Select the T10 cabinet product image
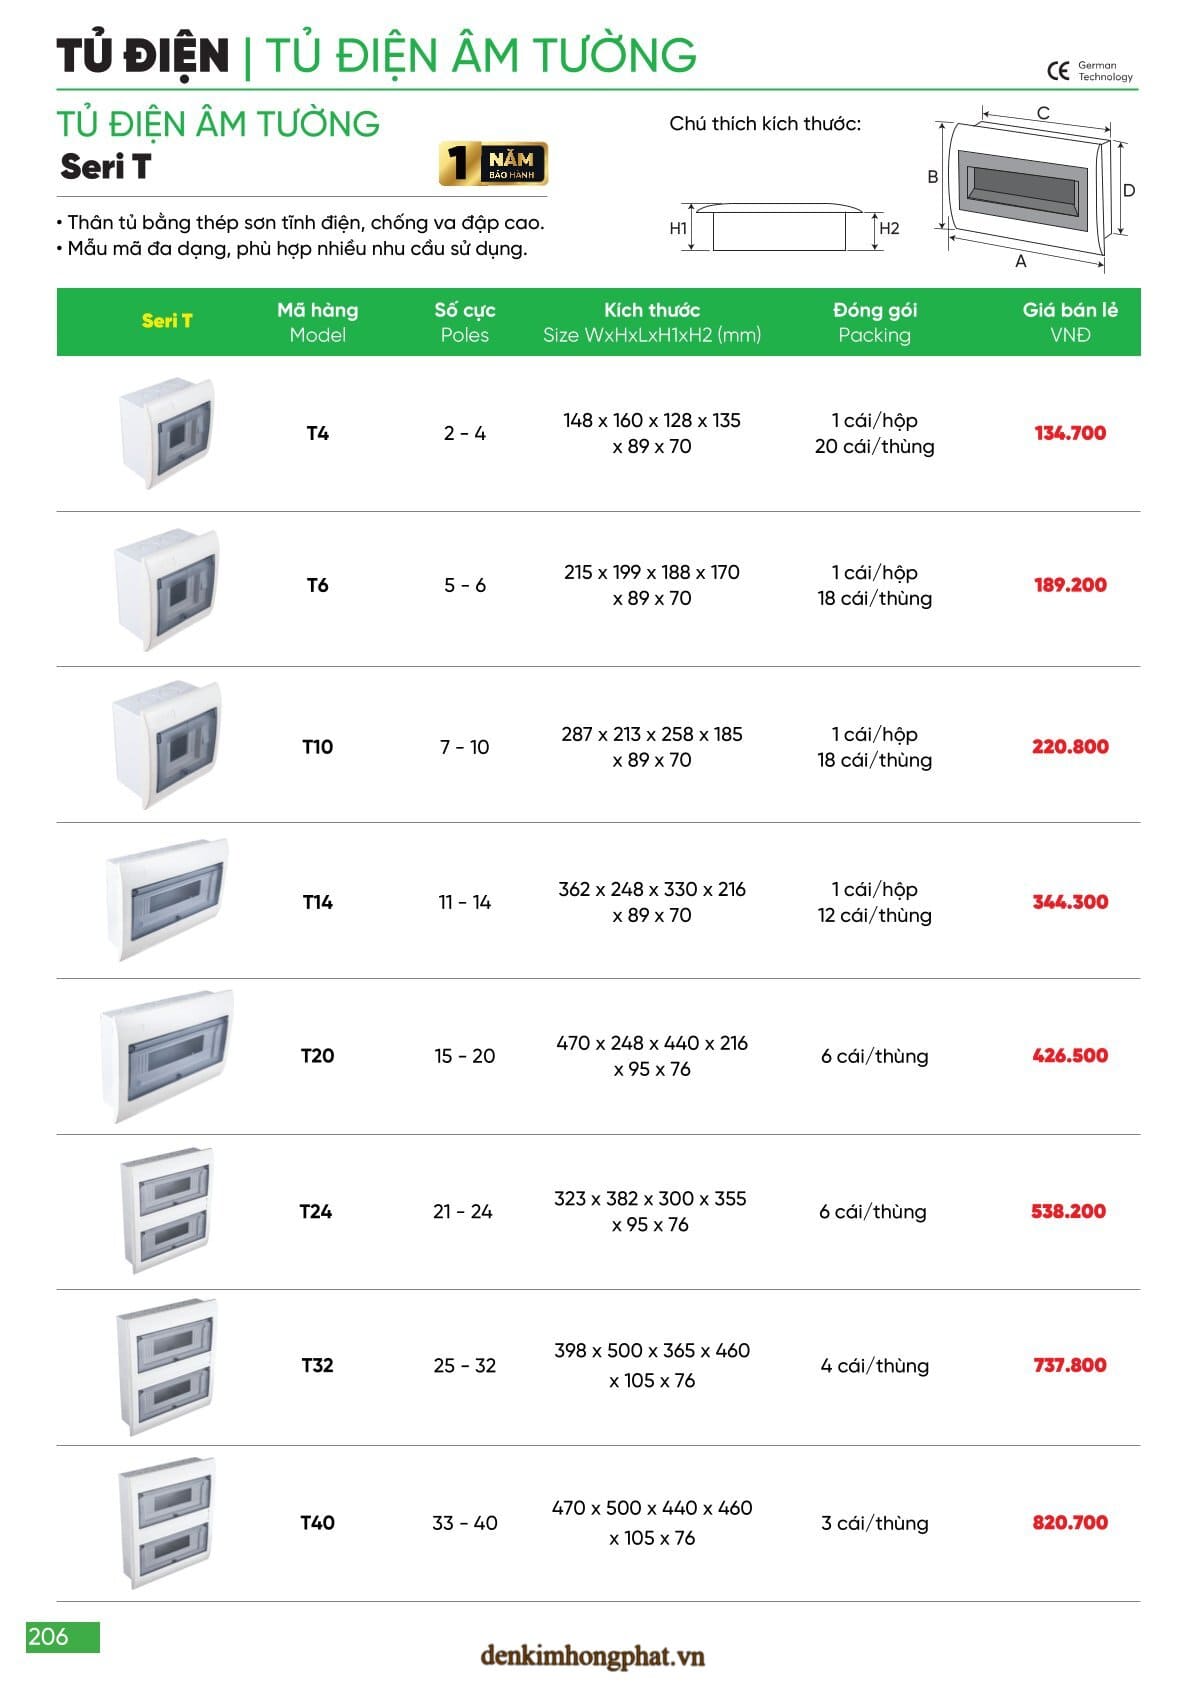 pyautogui.click(x=166, y=745)
